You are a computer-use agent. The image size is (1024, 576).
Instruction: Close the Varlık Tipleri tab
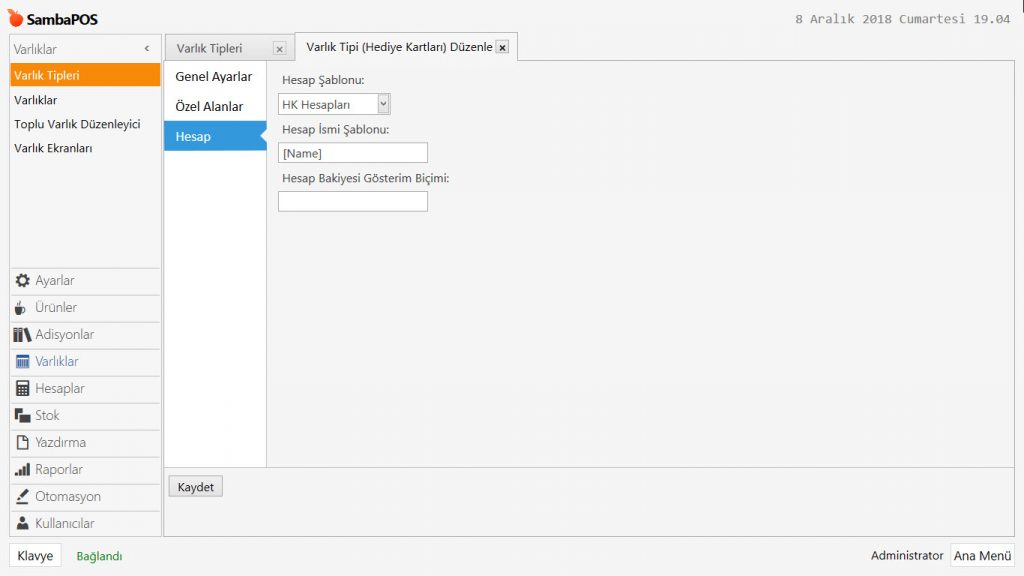tap(279, 49)
